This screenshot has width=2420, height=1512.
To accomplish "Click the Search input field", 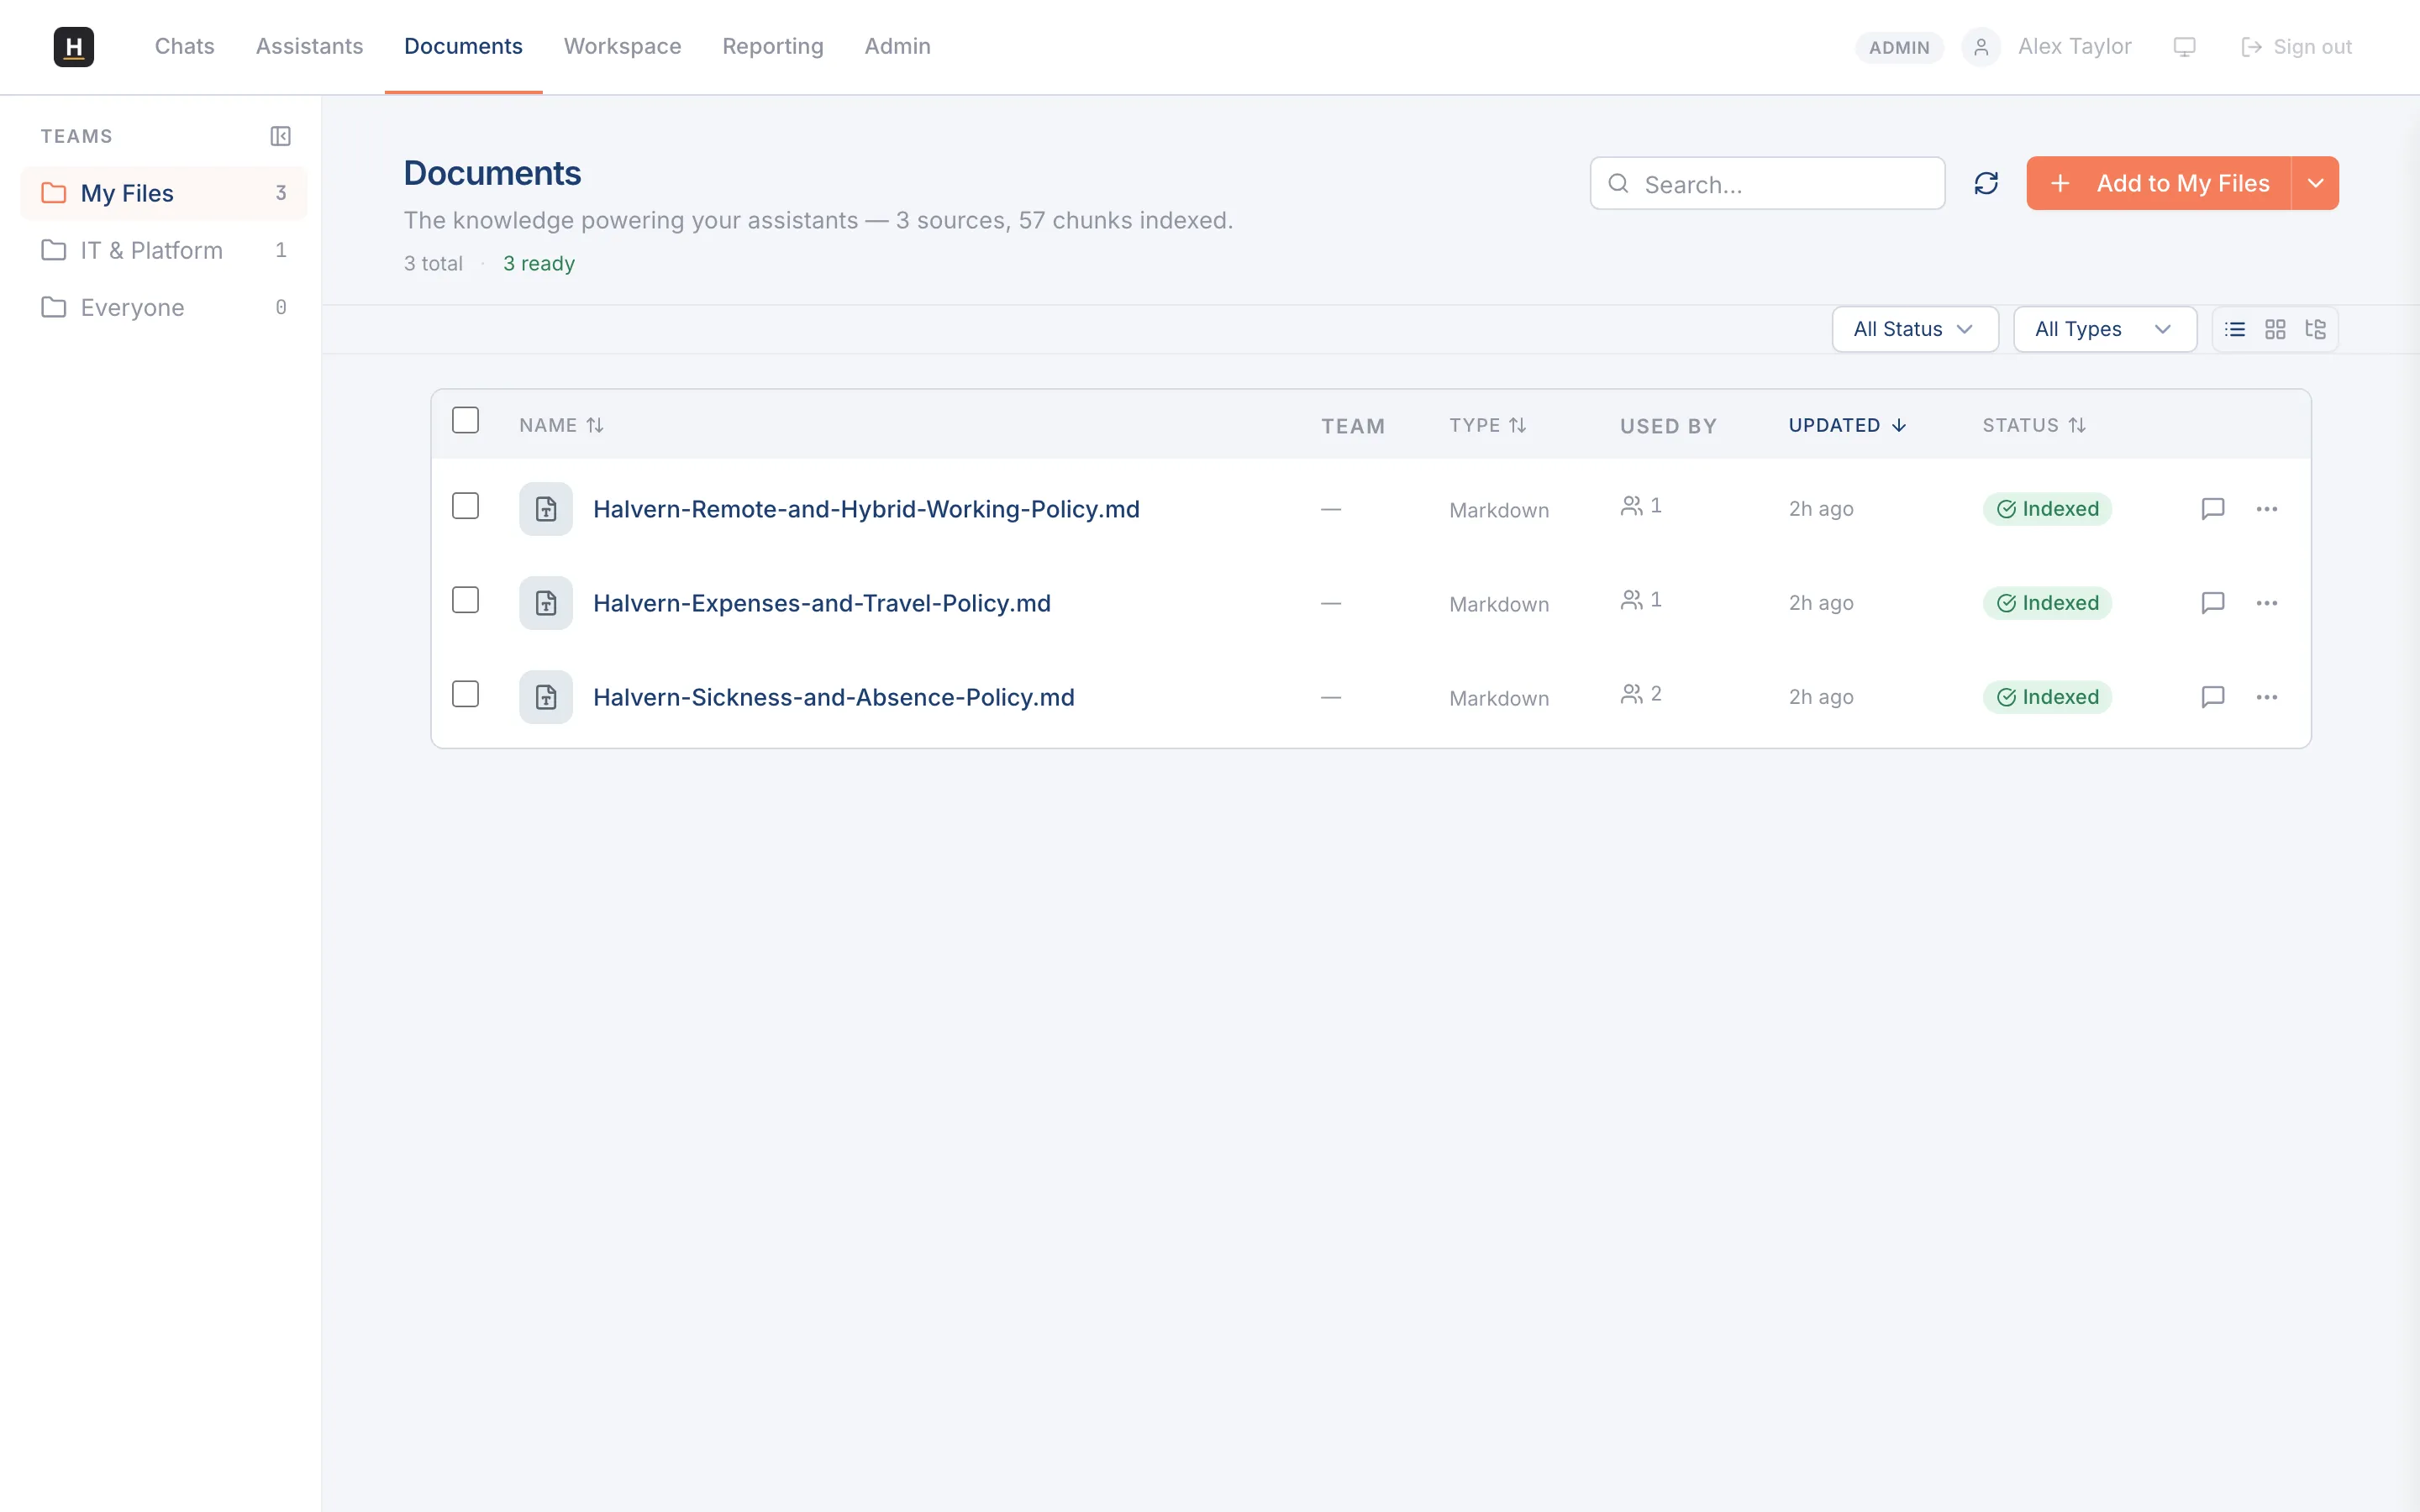I will coord(1767,183).
